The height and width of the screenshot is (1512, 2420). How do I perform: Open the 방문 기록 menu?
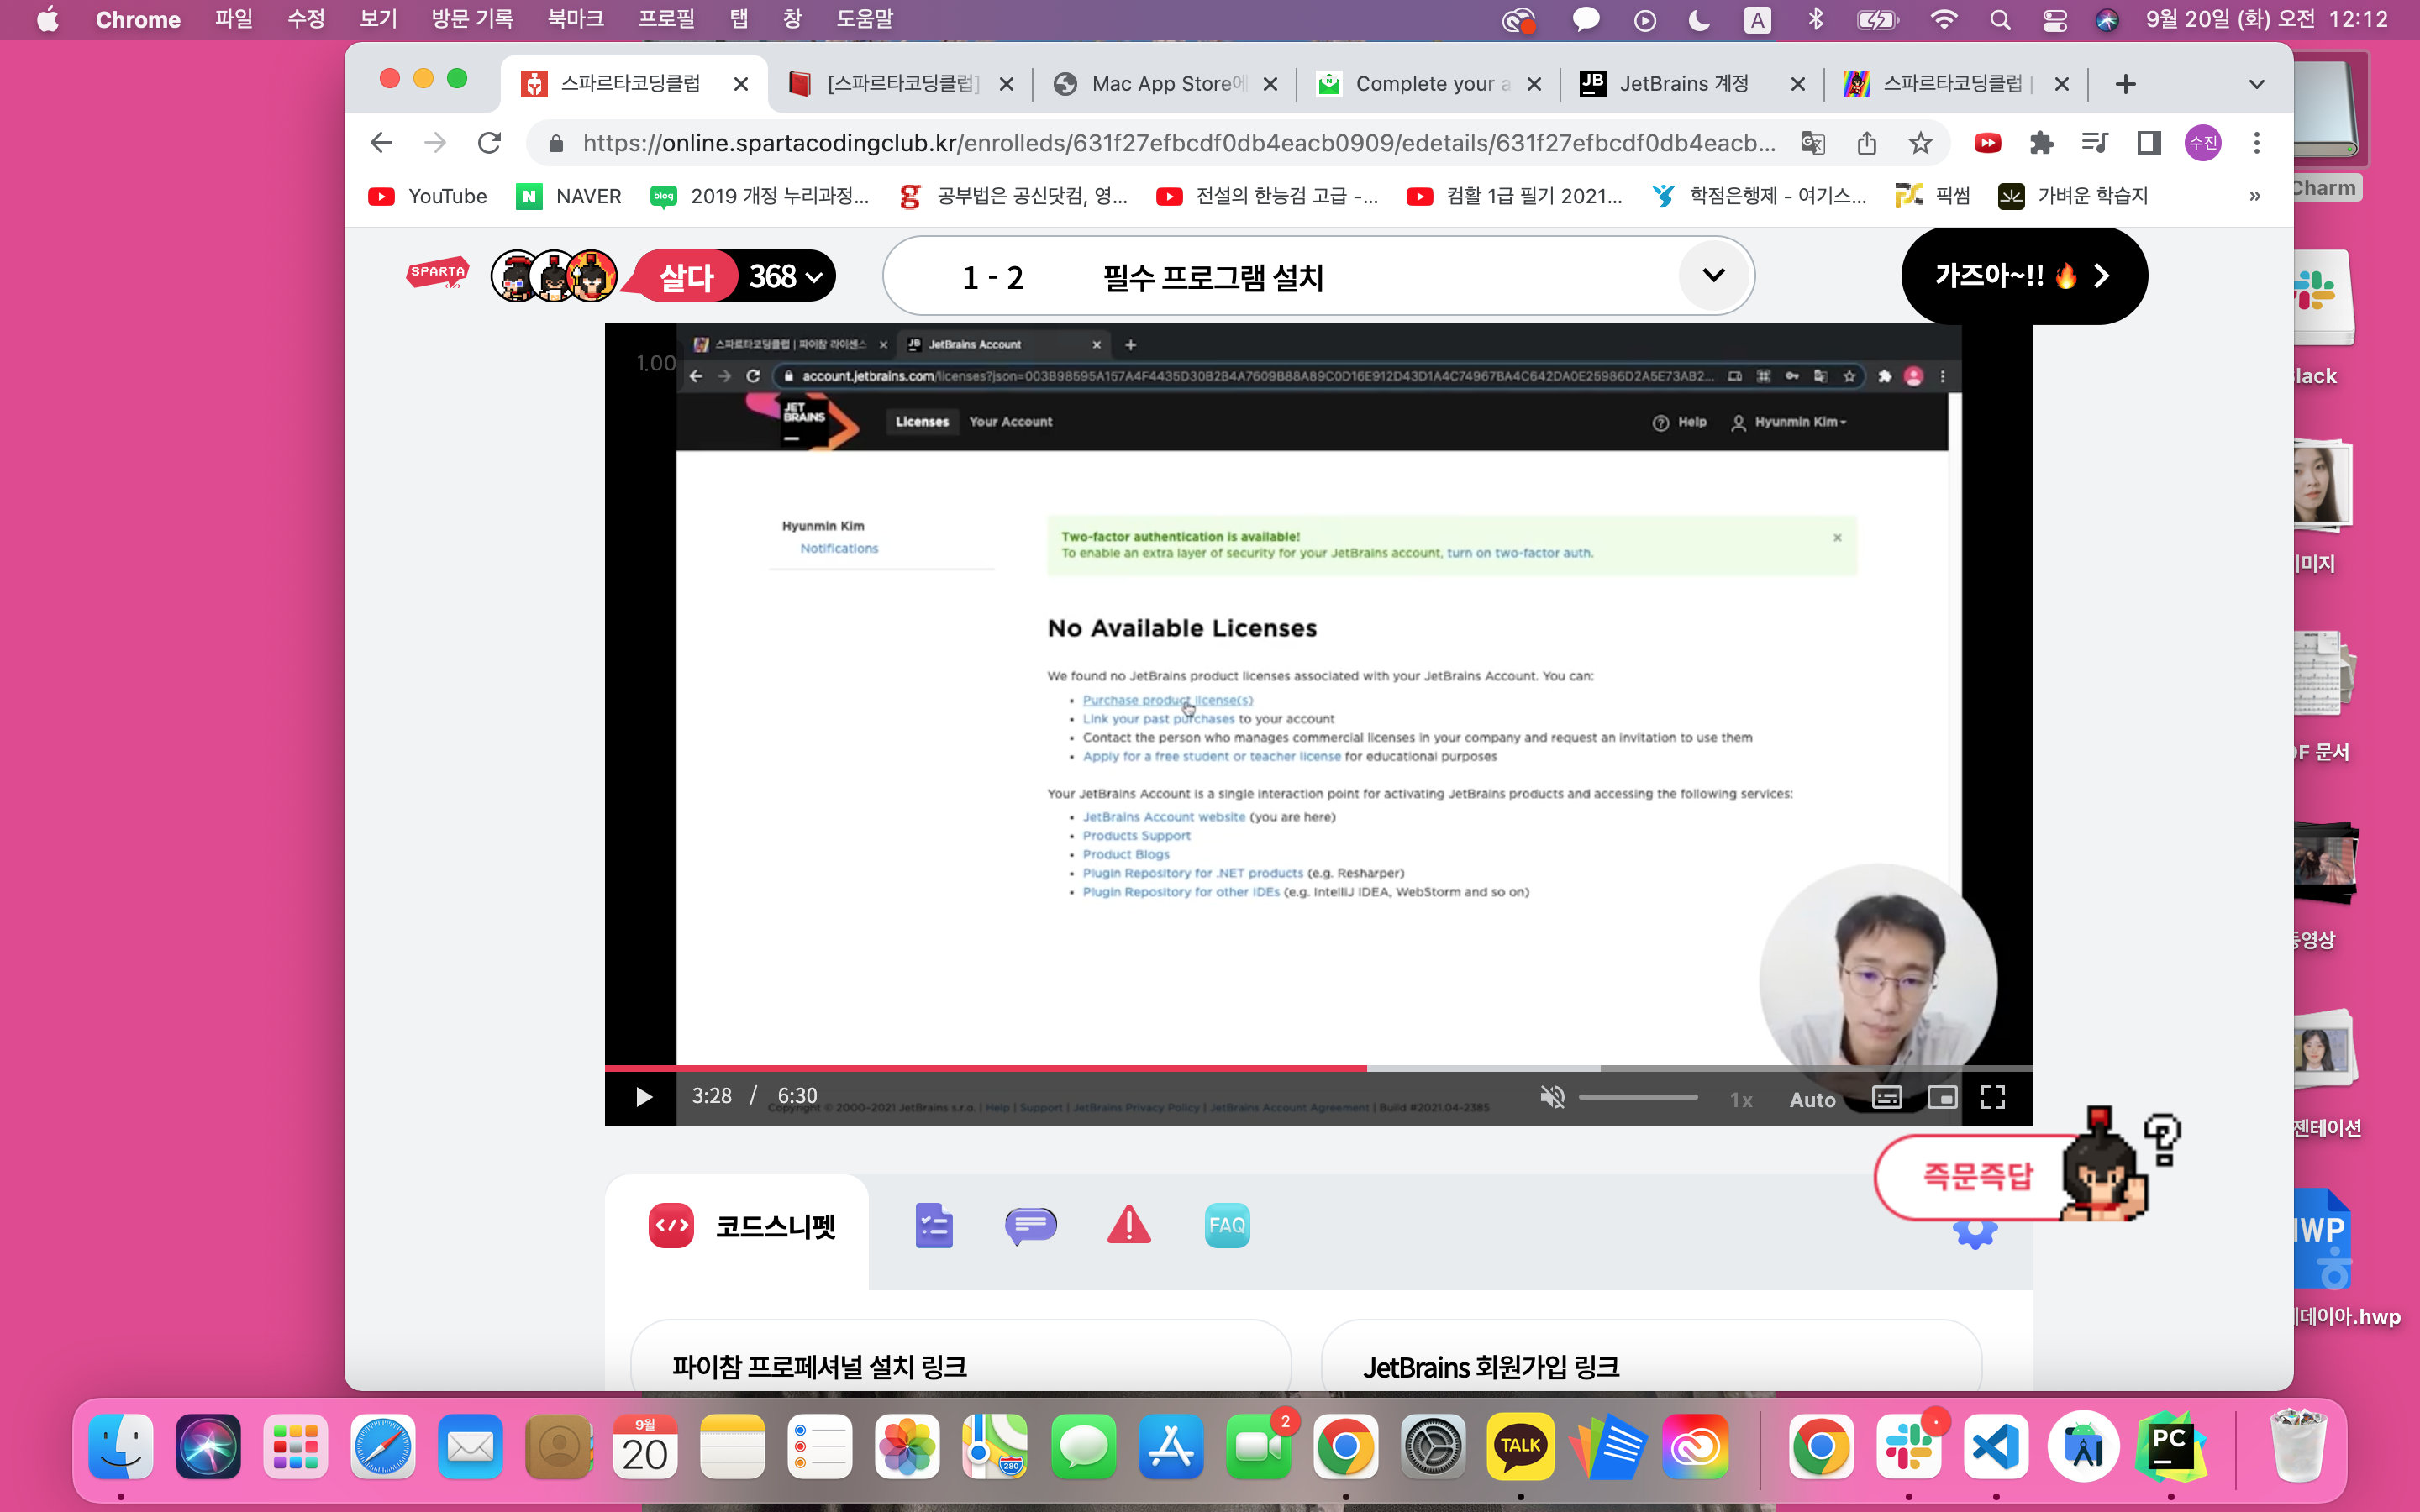tap(471, 19)
